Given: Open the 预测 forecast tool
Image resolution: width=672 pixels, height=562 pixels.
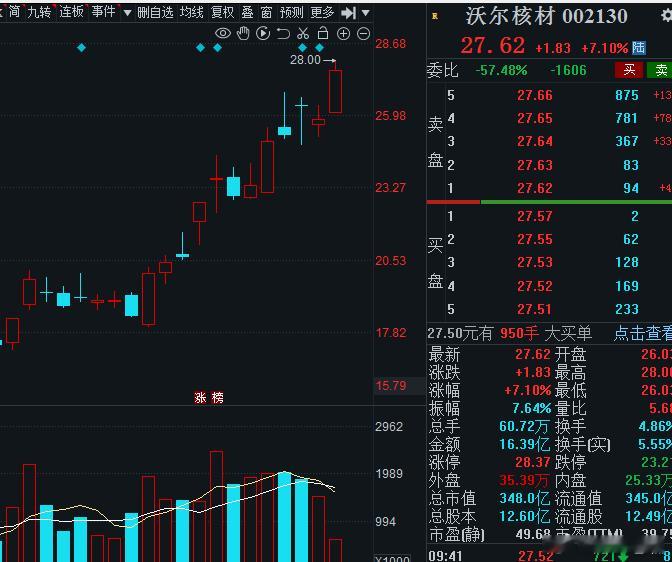Looking at the screenshot, I should 291,13.
